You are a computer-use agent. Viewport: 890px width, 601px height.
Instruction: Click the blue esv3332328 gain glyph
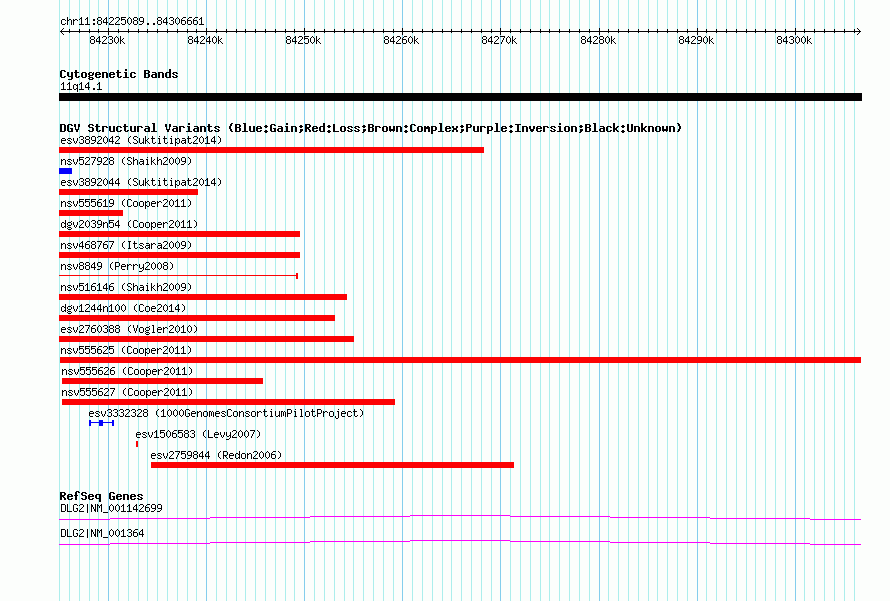pos(102,423)
